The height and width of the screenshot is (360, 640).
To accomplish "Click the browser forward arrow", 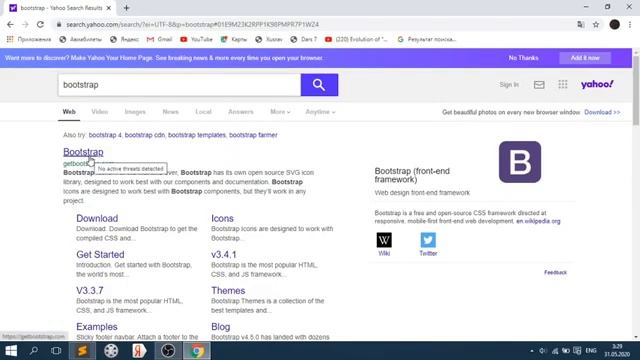I will tap(25, 24).
